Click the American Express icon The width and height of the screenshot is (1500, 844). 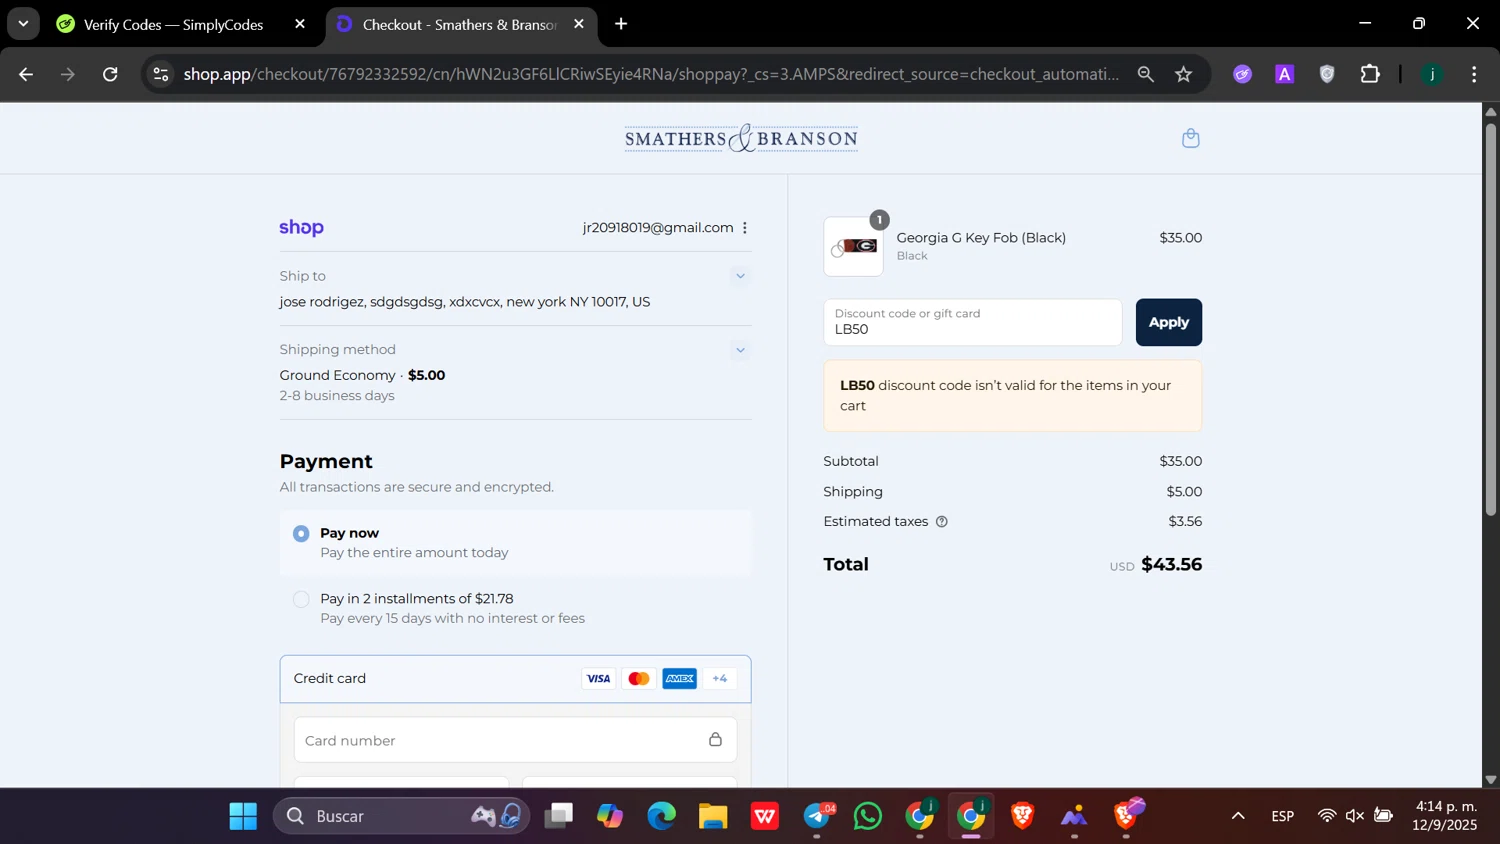(679, 679)
